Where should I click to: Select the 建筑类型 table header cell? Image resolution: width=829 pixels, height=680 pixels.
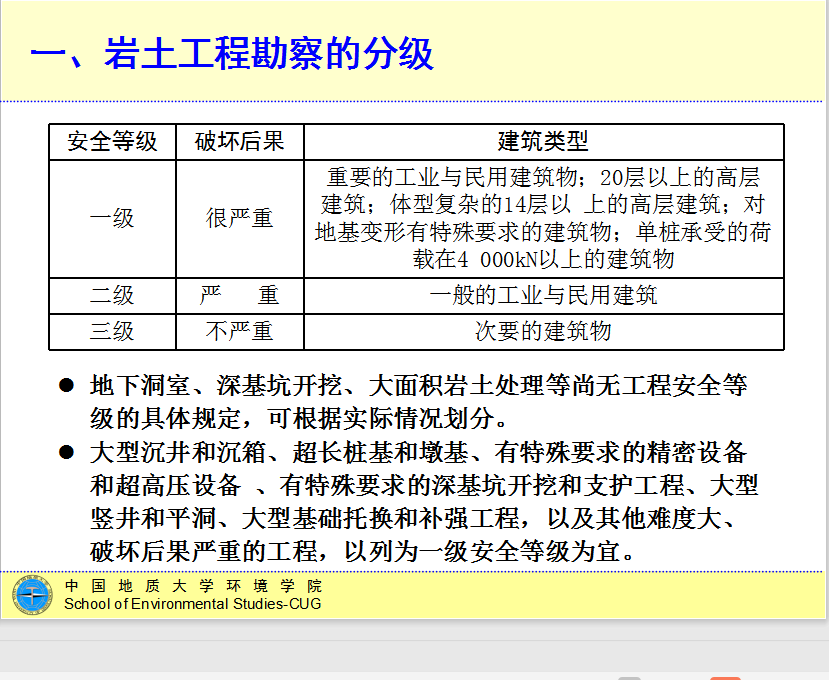click(543, 141)
